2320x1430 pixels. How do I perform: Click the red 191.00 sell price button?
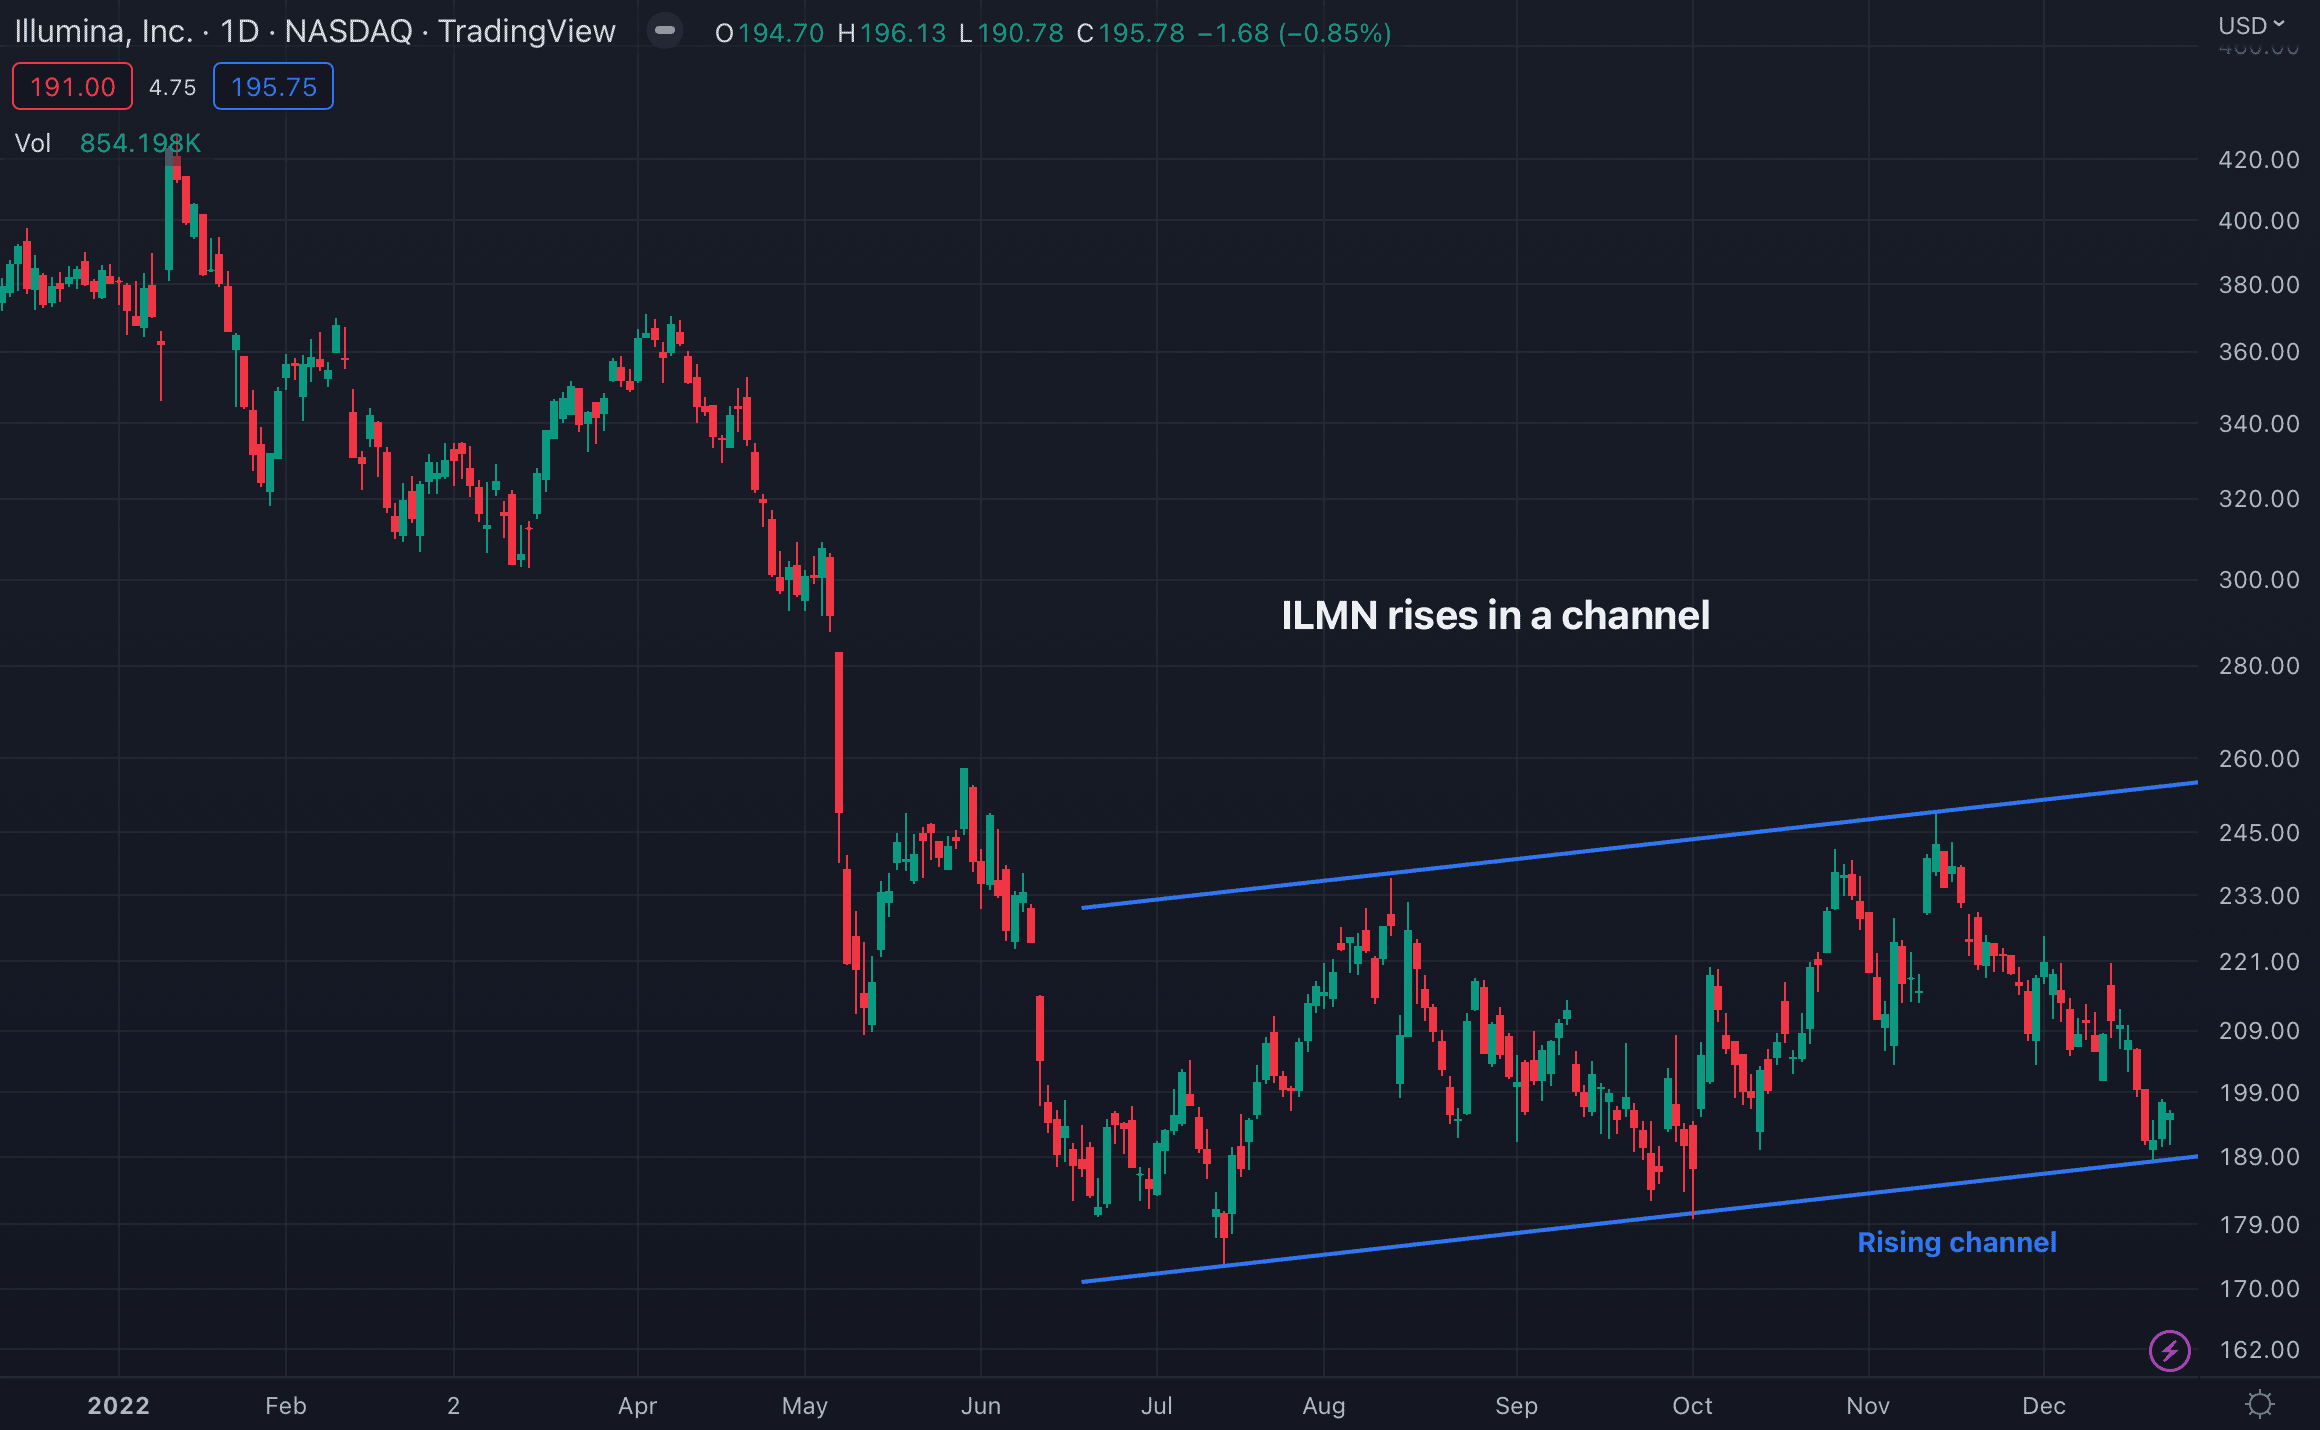pyautogui.click(x=72, y=87)
